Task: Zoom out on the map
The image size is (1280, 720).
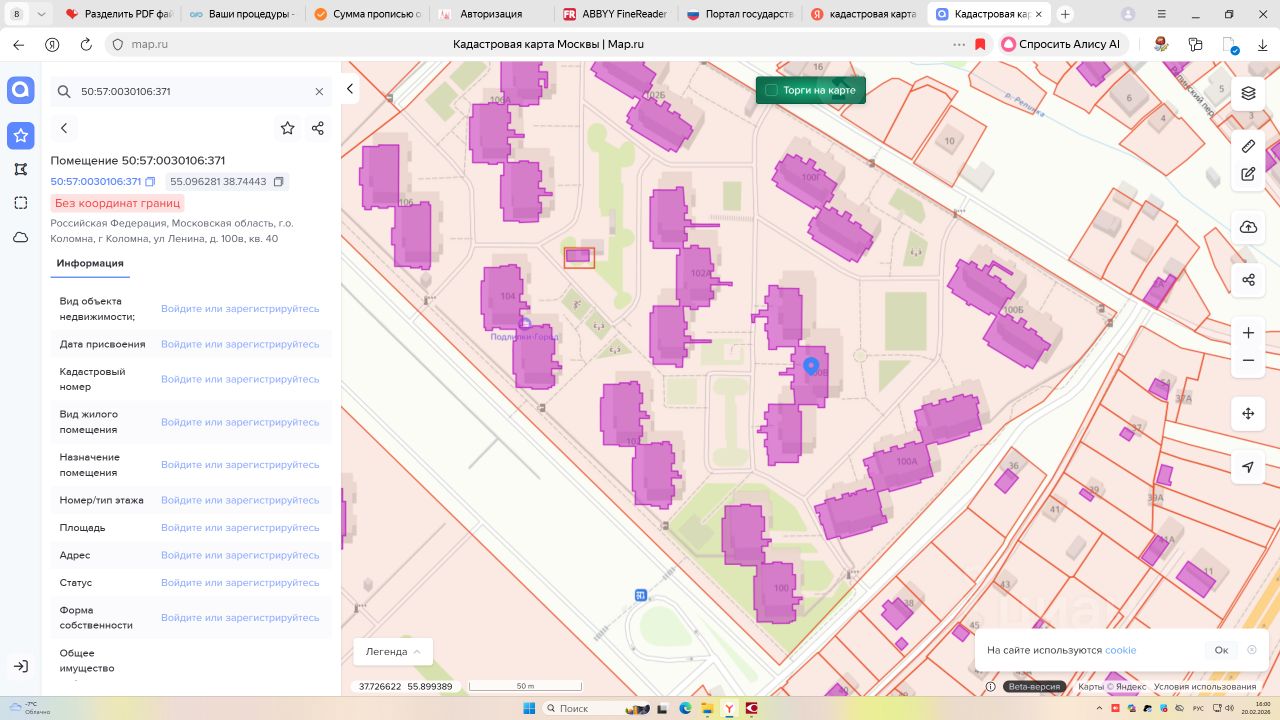Action: coord(1248,360)
